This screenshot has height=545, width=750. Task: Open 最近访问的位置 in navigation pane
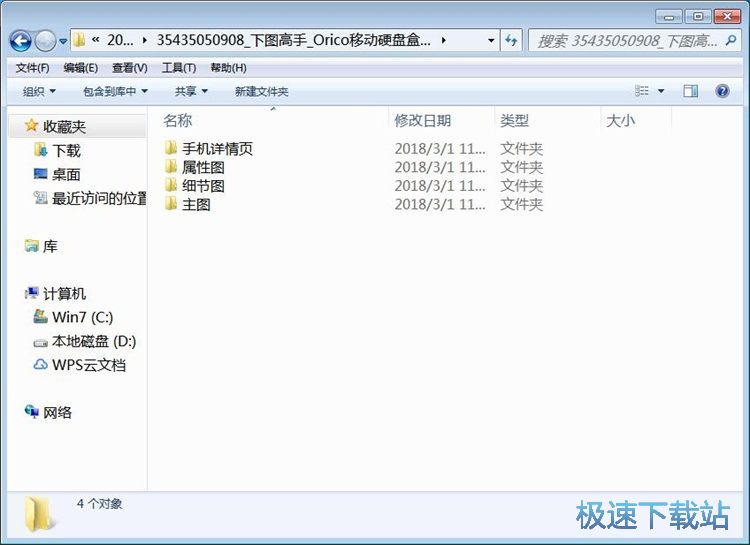[x=99, y=198]
